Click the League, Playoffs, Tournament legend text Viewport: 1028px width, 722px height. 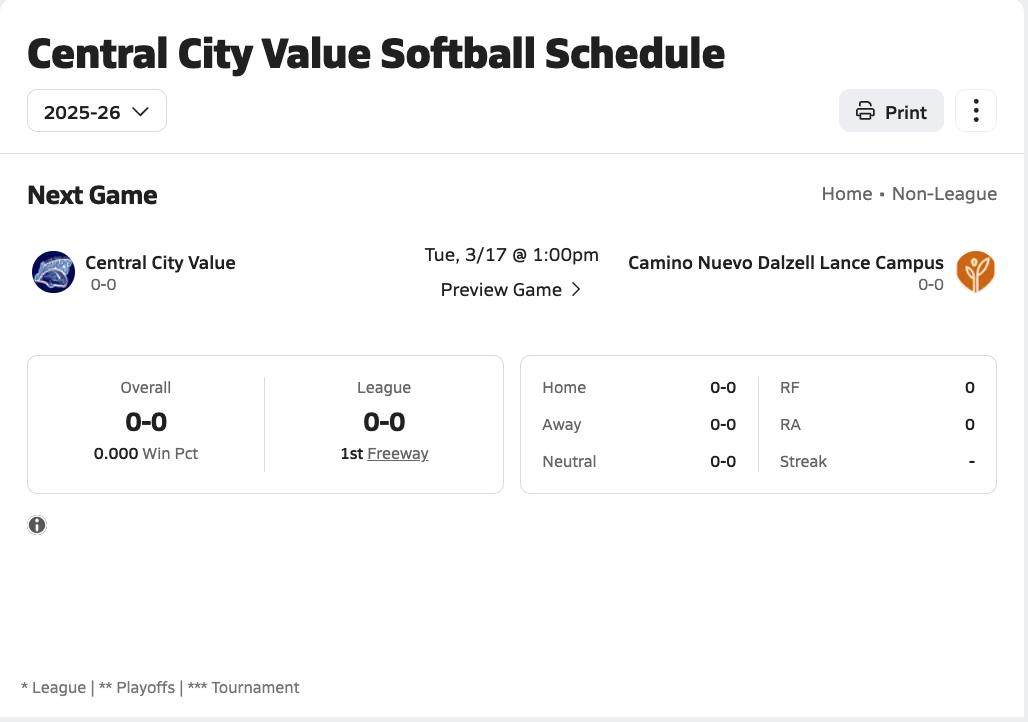point(160,688)
